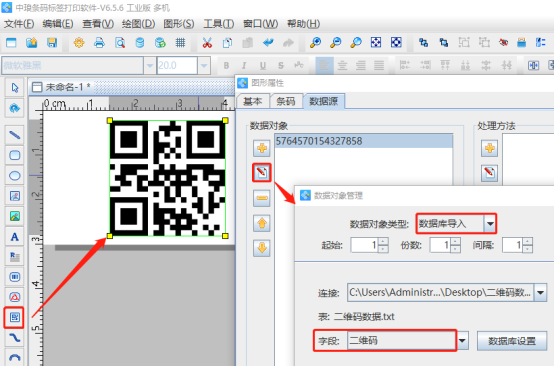Click the Zoom in magnifier icon
The image size is (554, 366).
(x=315, y=43)
